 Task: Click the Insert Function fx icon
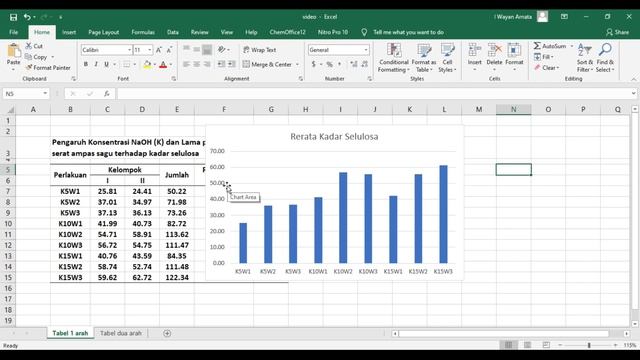point(107,94)
